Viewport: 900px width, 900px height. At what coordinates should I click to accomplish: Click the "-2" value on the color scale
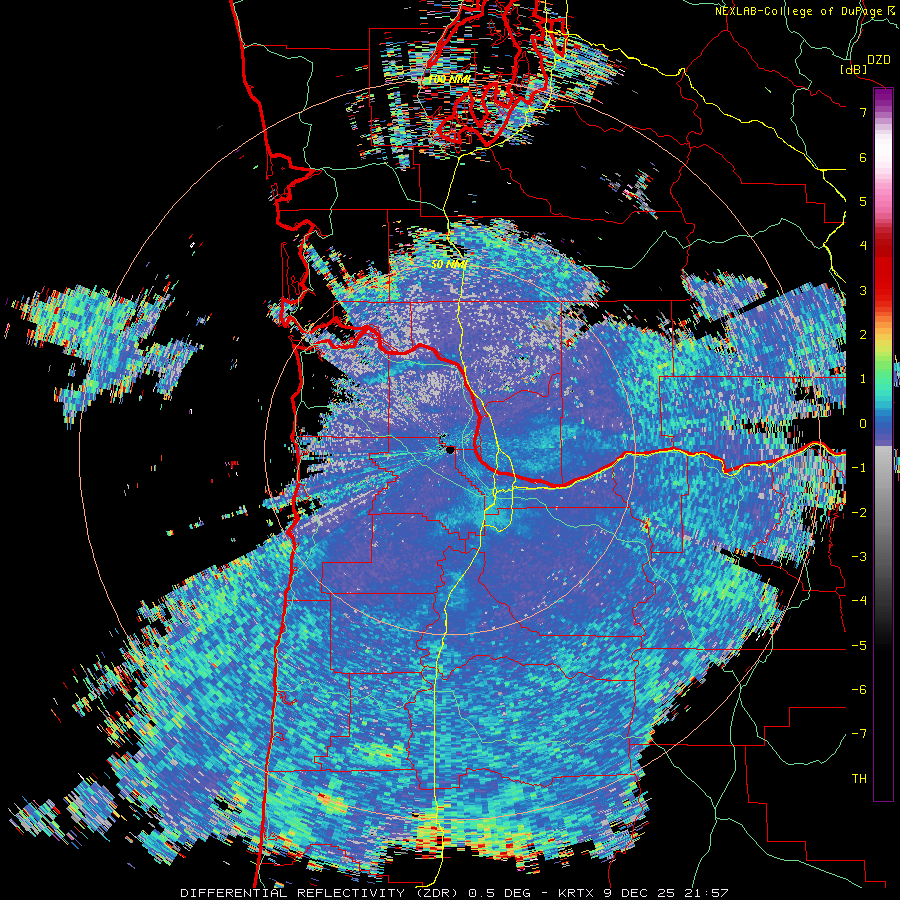coord(859,513)
